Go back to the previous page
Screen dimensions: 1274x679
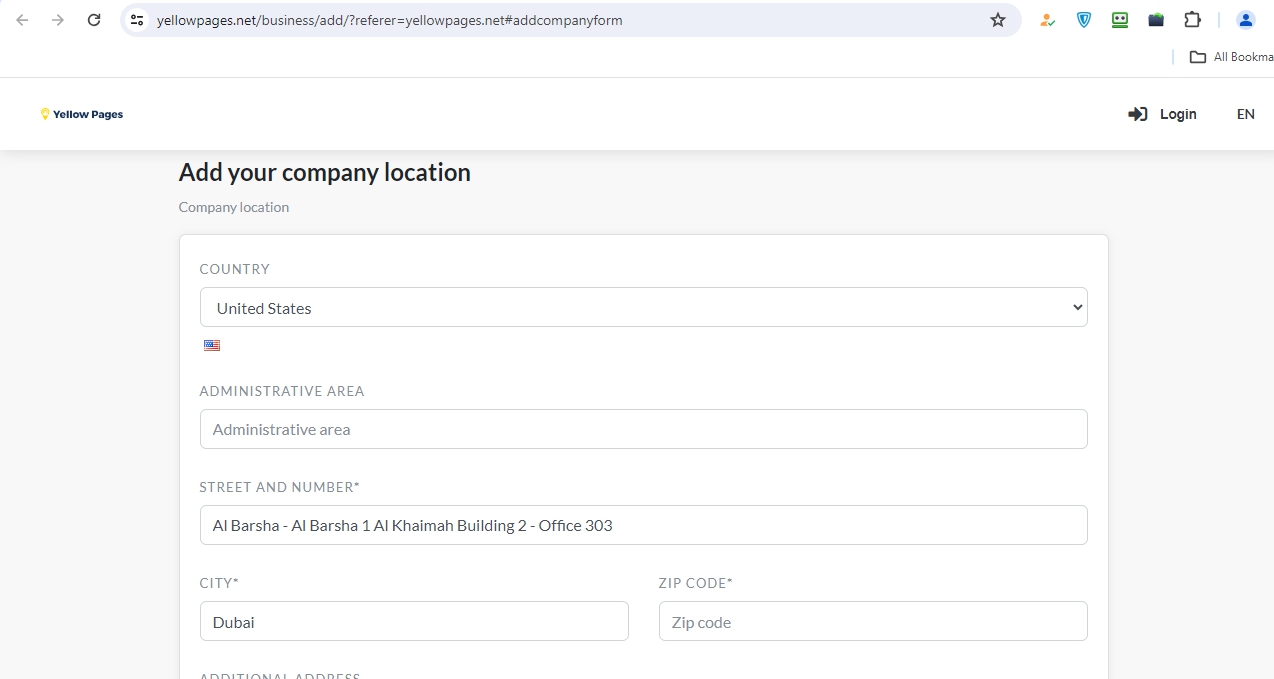22,20
